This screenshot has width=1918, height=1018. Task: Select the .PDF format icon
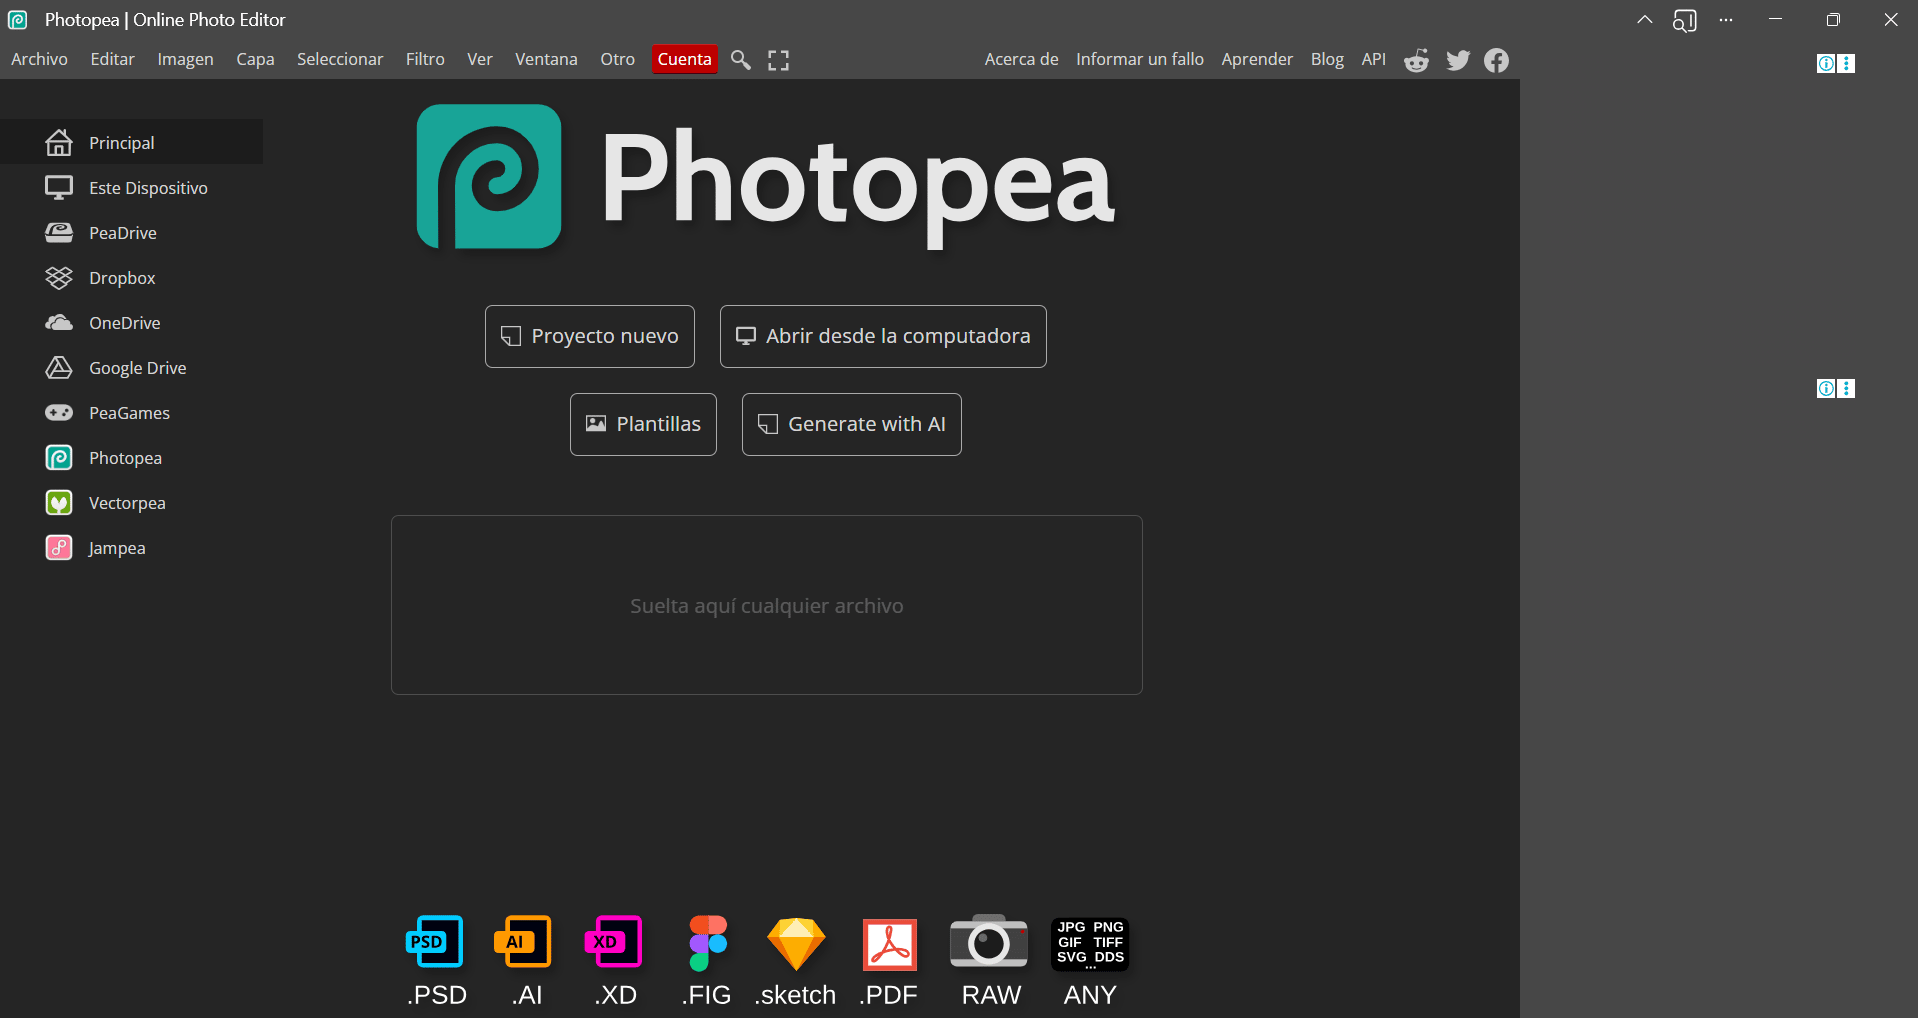point(890,944)
